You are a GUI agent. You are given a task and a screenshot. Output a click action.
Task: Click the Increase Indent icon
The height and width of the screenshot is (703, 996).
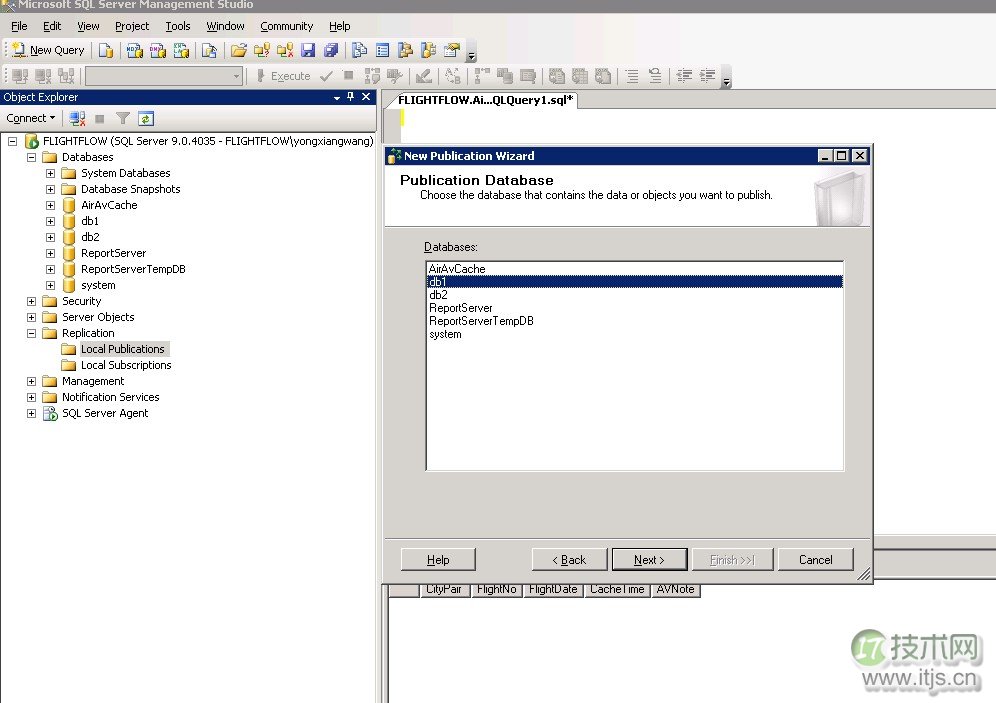pyautogui.click(x=707, y=76)
